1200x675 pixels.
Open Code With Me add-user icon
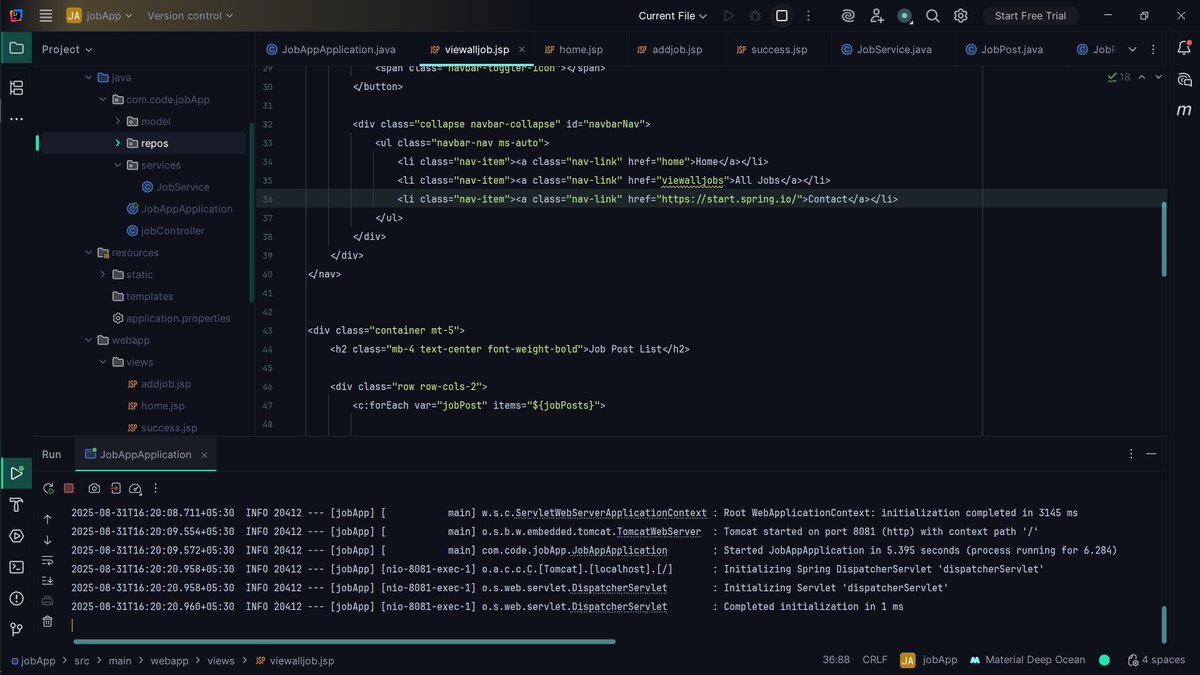[x=877, y=15]
